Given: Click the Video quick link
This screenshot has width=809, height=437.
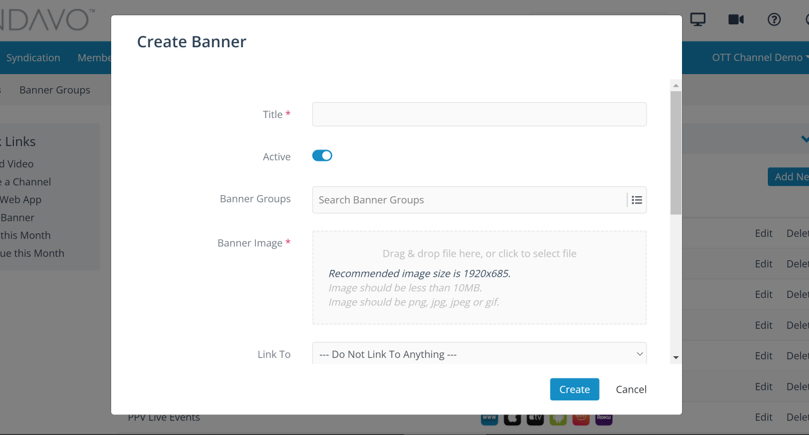Looking at the screenshot, I should point(17,164).
